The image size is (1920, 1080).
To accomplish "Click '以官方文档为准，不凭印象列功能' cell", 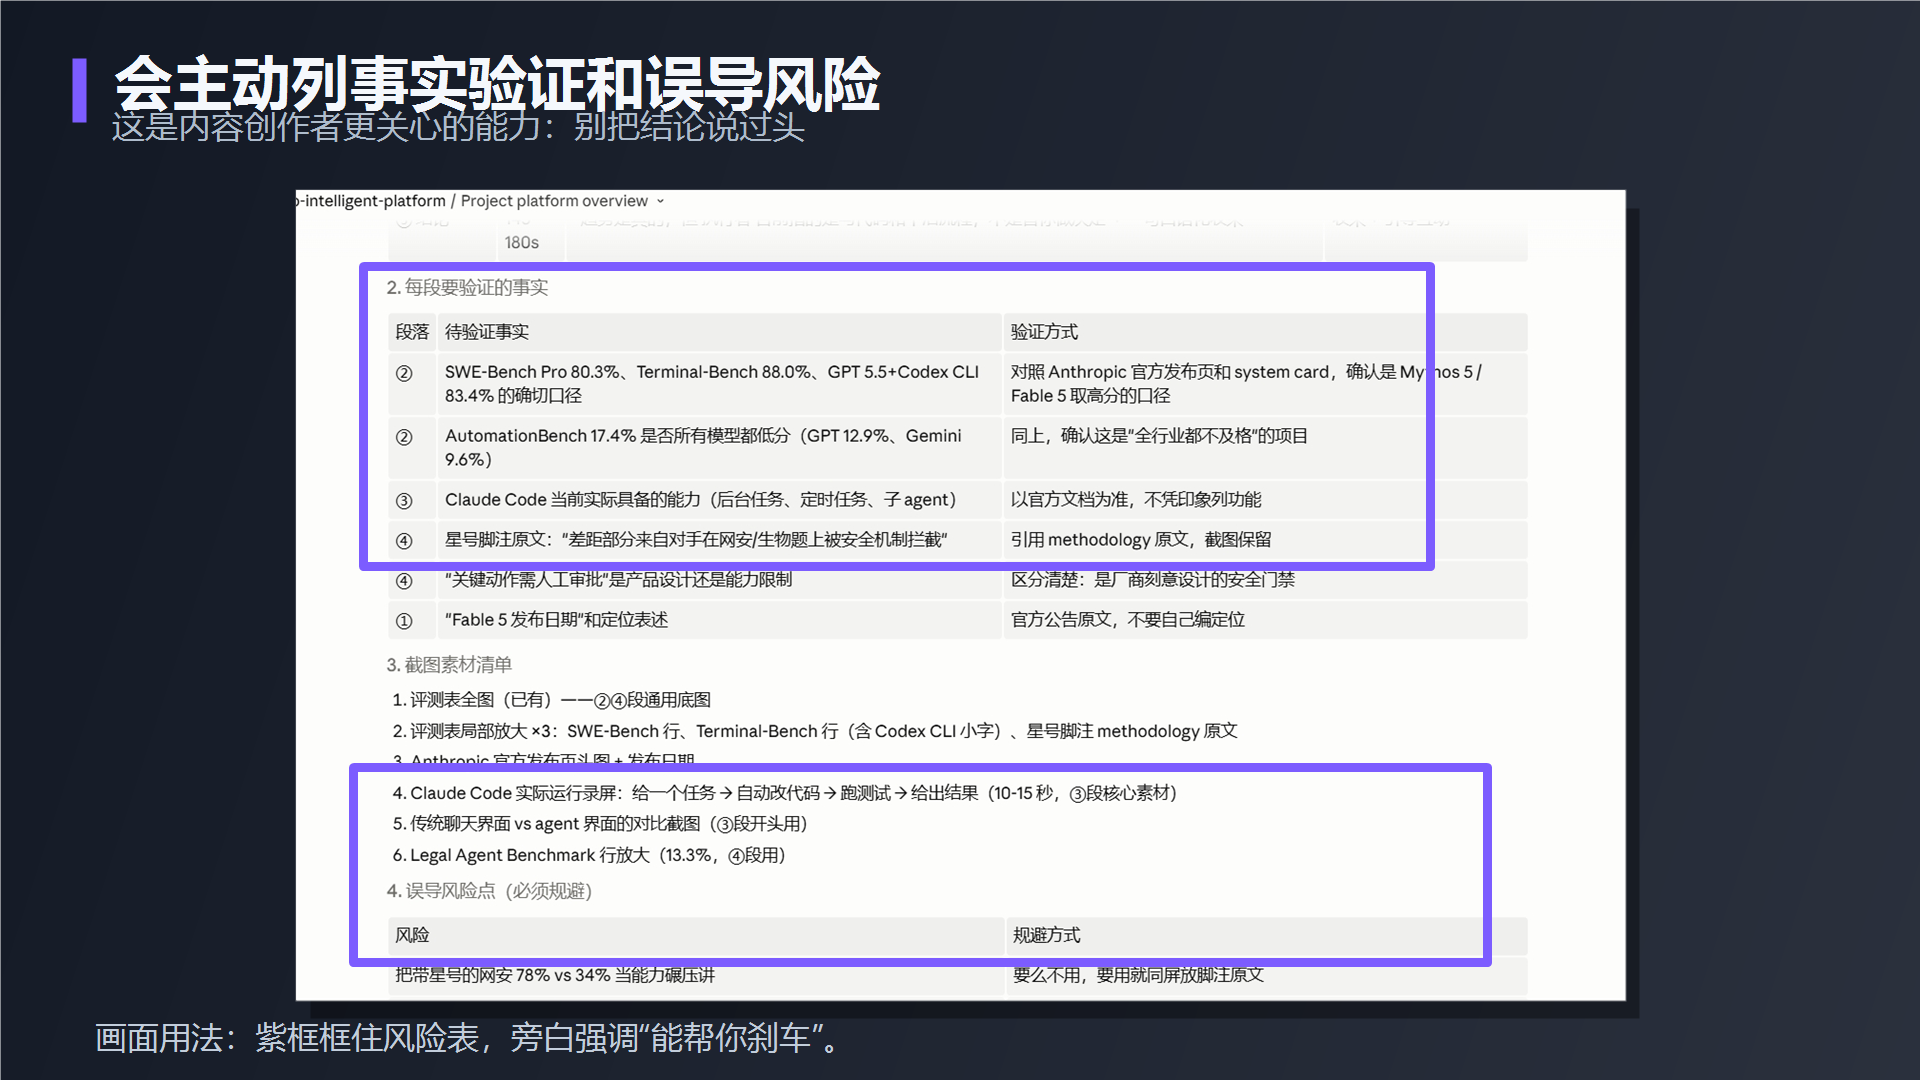I will tap(1265, 500).
